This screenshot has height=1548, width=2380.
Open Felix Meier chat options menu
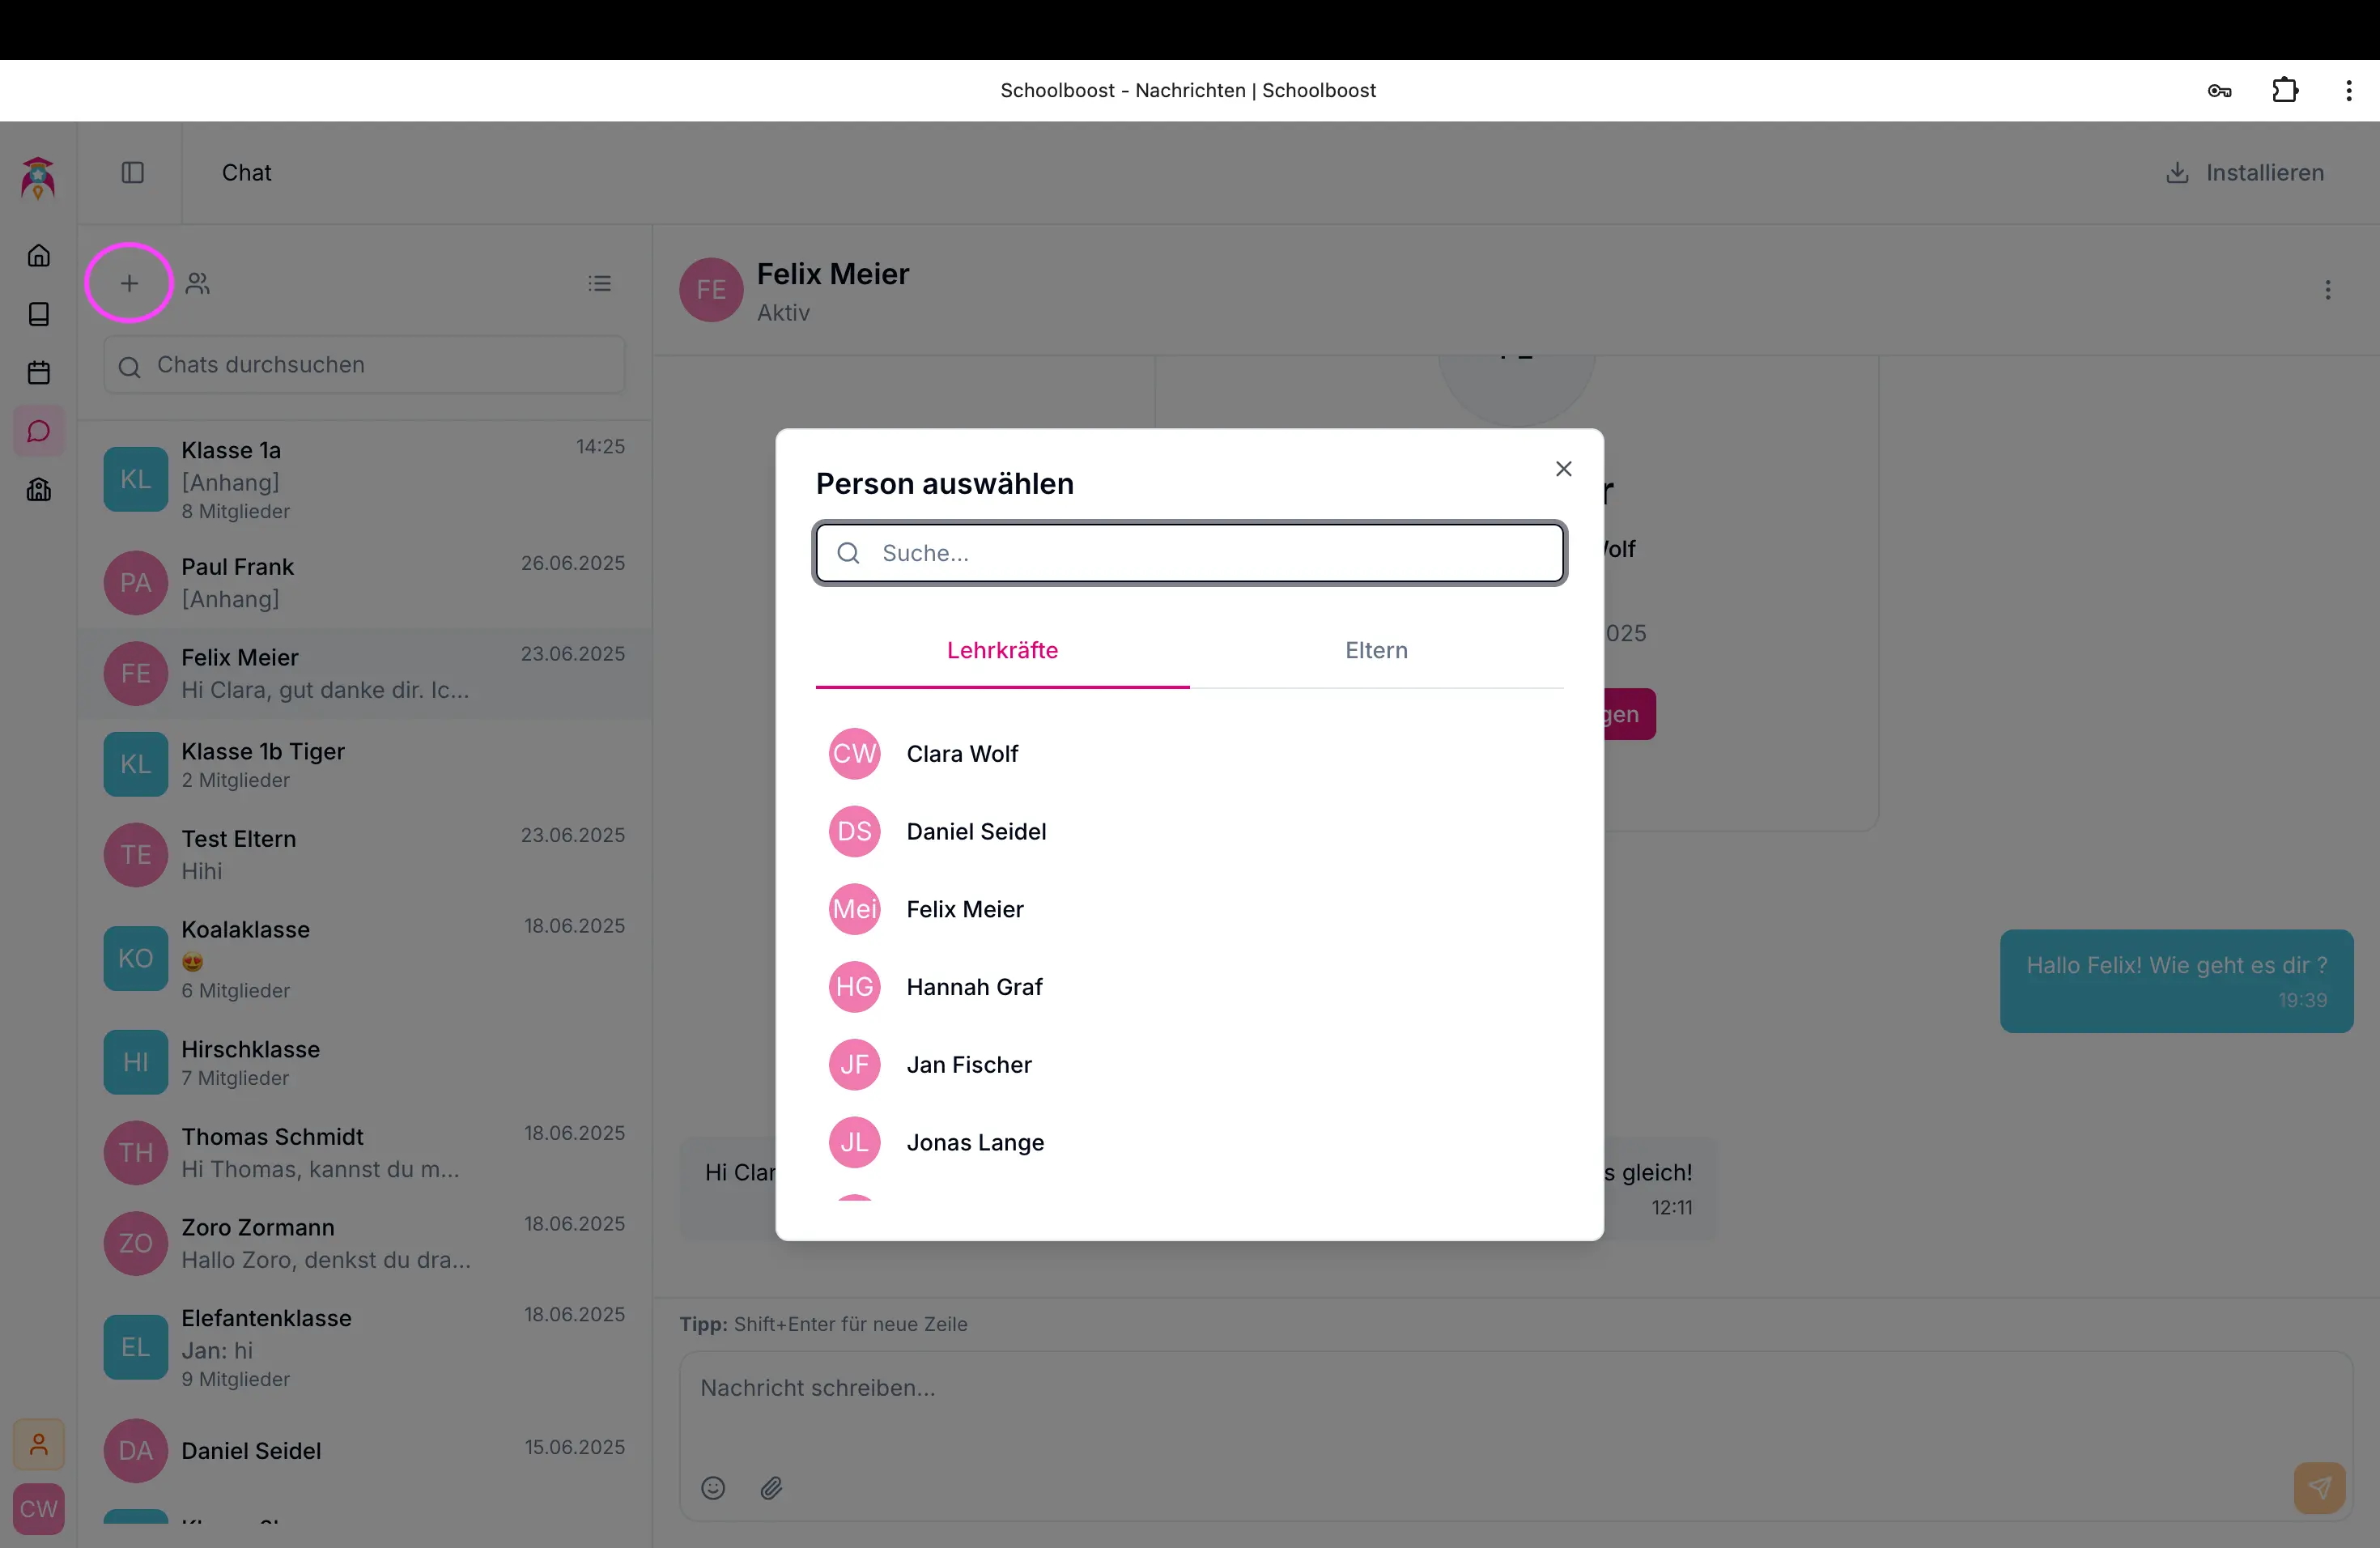click(2328, 290)
